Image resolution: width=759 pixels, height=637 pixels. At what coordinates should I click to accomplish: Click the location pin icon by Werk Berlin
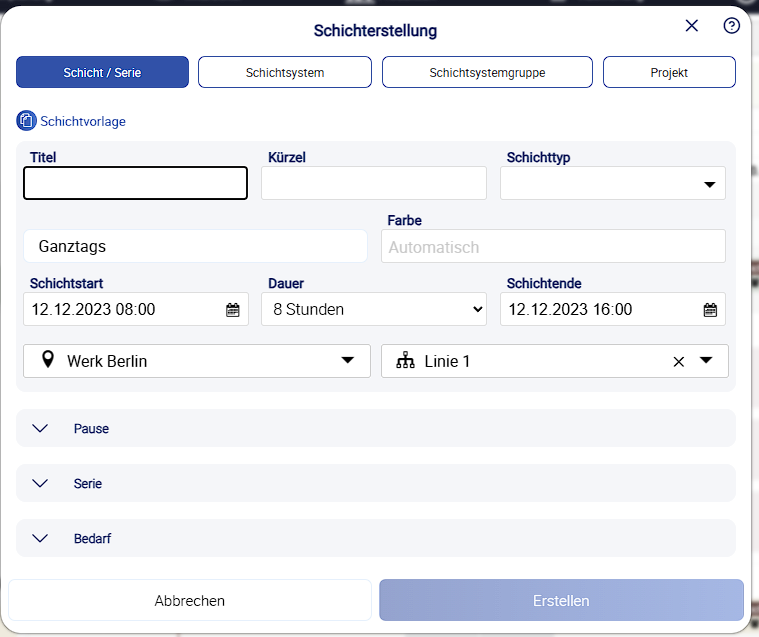(47, 361)
